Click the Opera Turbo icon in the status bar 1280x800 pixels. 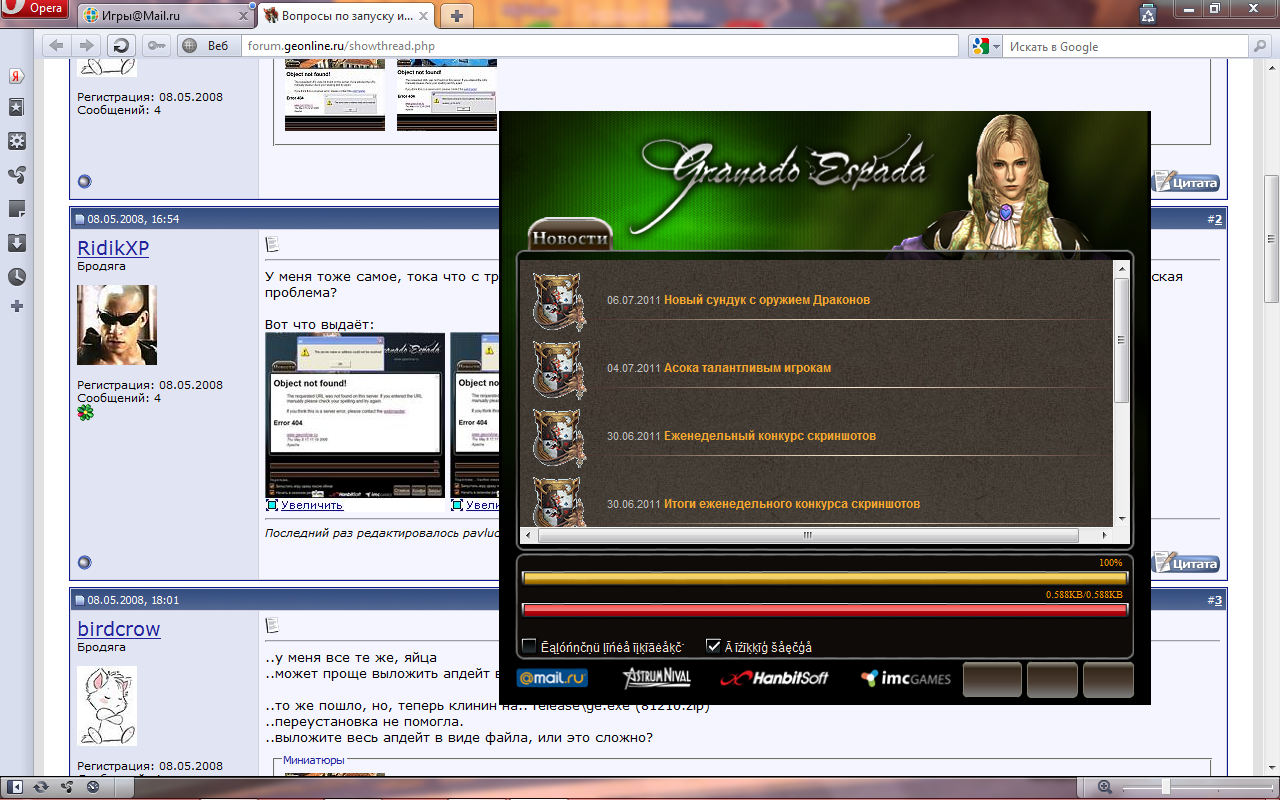tap(92, 787)
